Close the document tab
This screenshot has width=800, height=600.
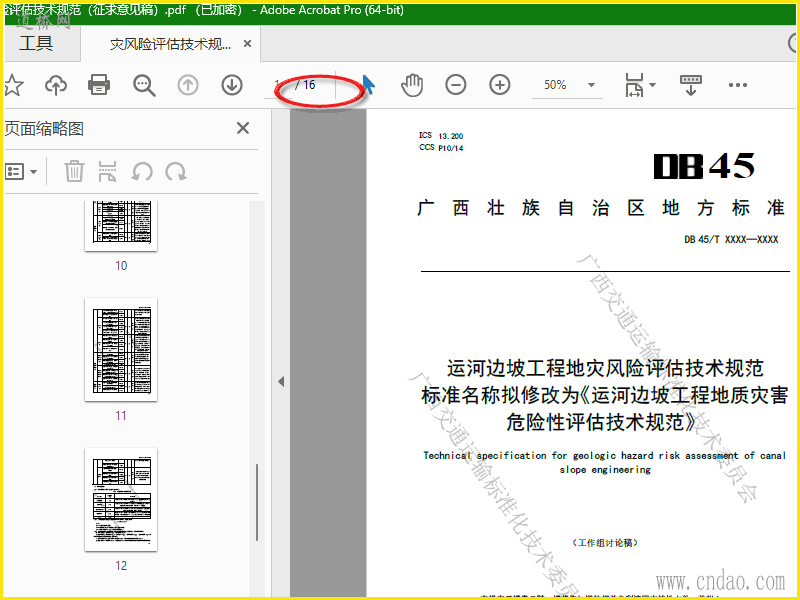247,44
